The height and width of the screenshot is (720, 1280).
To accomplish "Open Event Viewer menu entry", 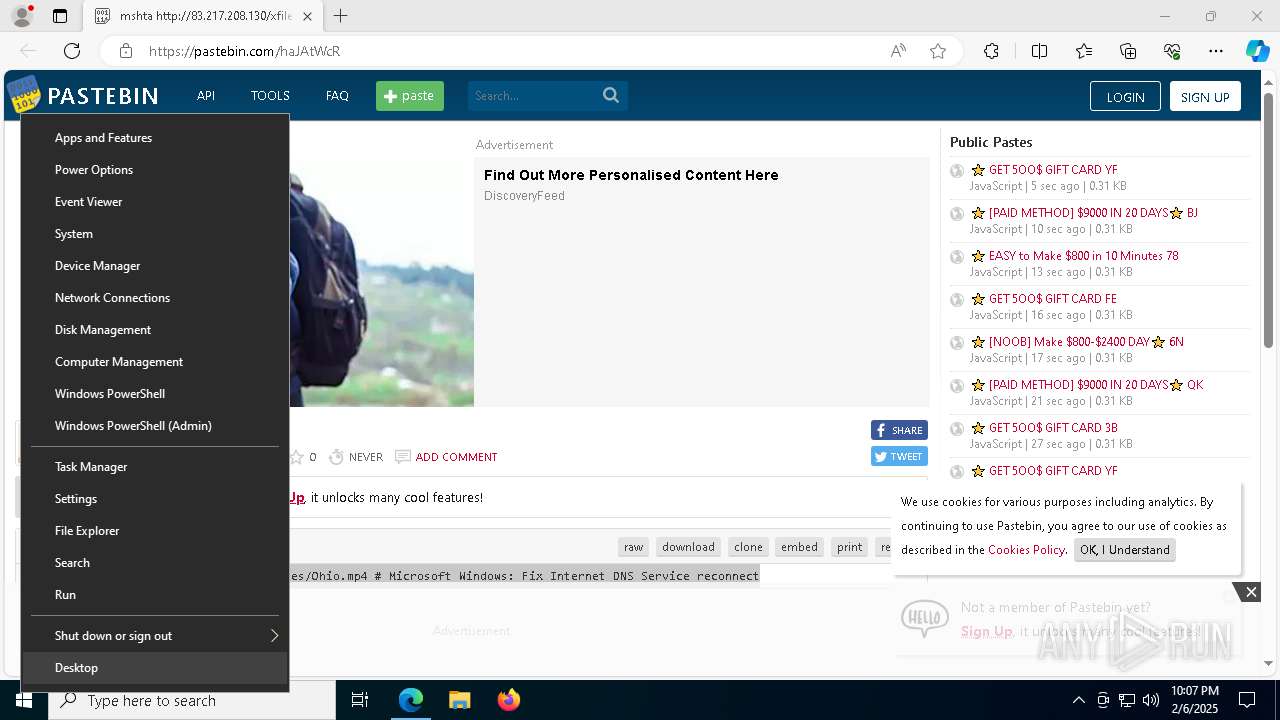I will click(x=155, y=202).
